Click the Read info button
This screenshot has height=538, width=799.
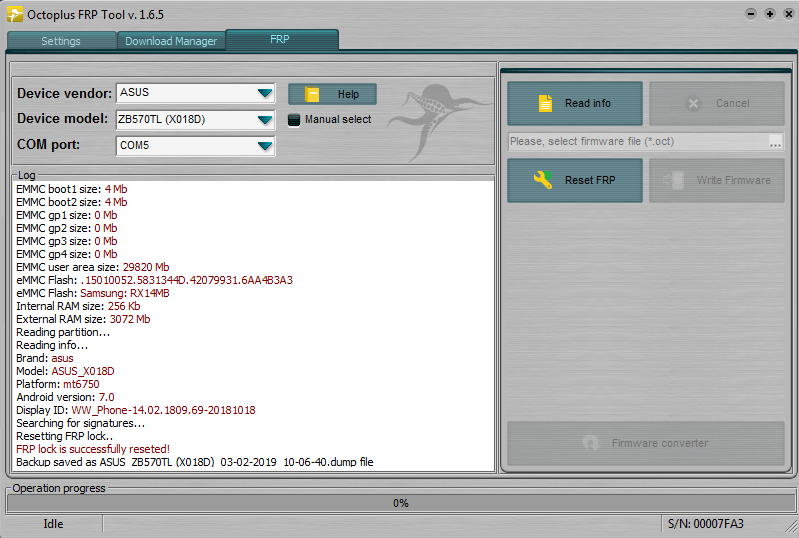[x=575, y=103]
